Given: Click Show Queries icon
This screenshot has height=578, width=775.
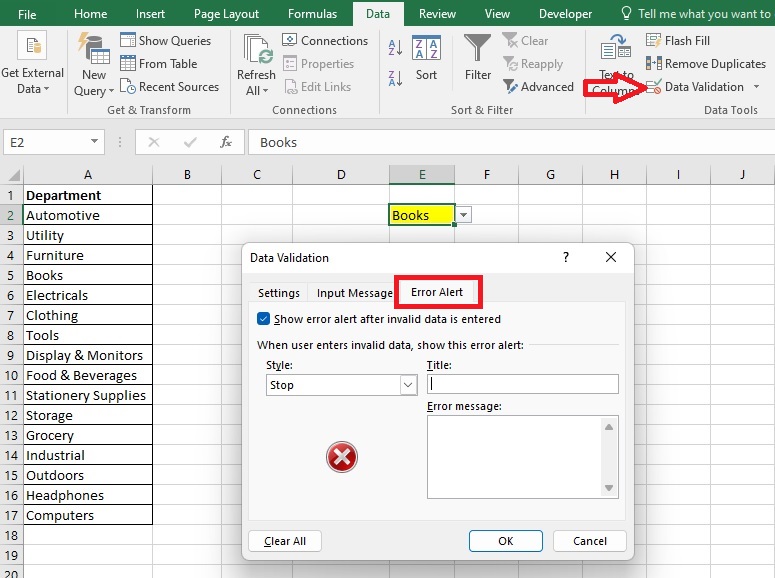Looking at the screenshot, I should pyautogui.click(x=128, y=40).
